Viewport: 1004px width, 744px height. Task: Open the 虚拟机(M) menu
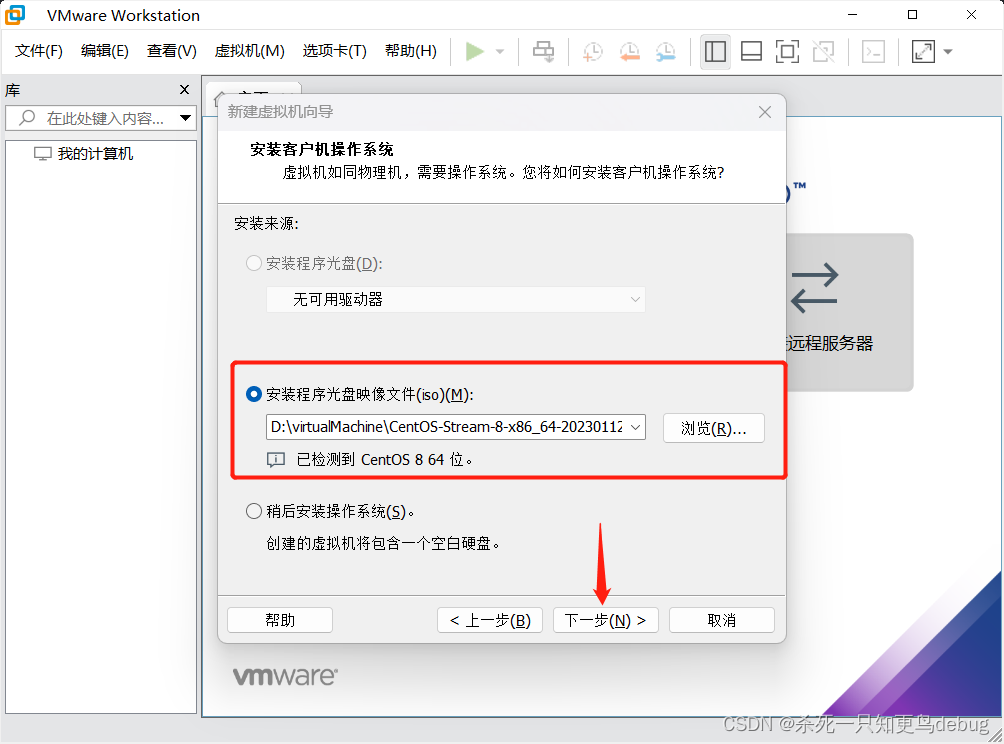pos(249,50)
